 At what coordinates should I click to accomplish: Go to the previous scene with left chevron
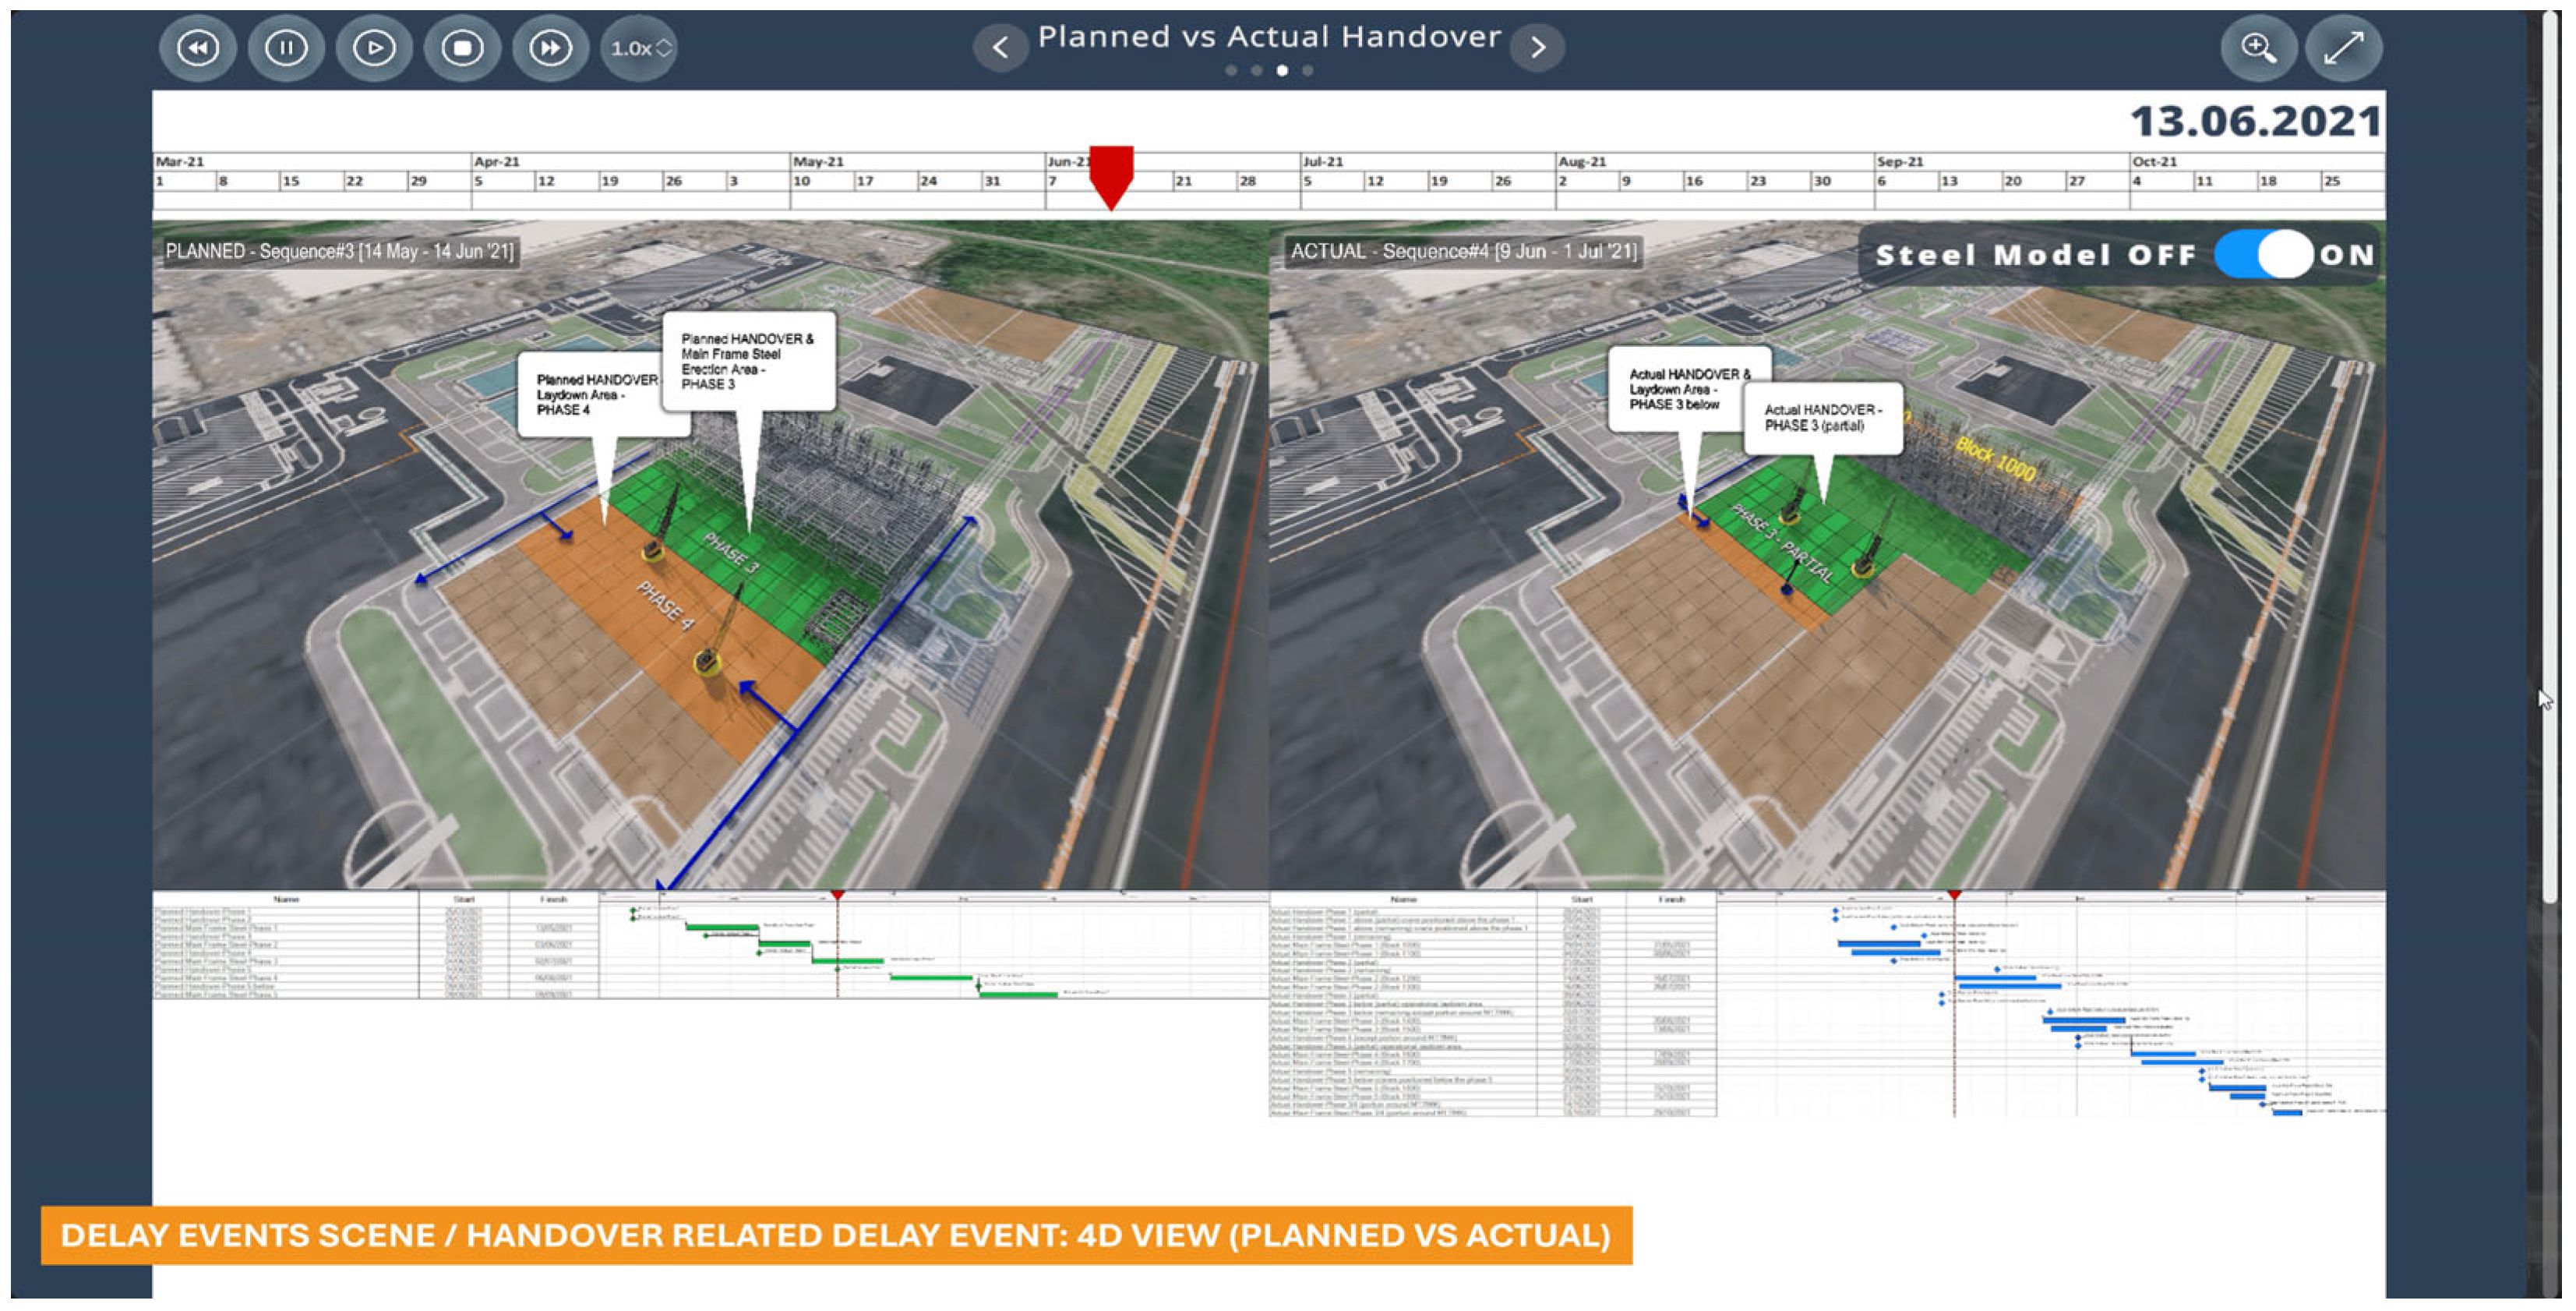pyautogui.click(x=1000, y=47)
